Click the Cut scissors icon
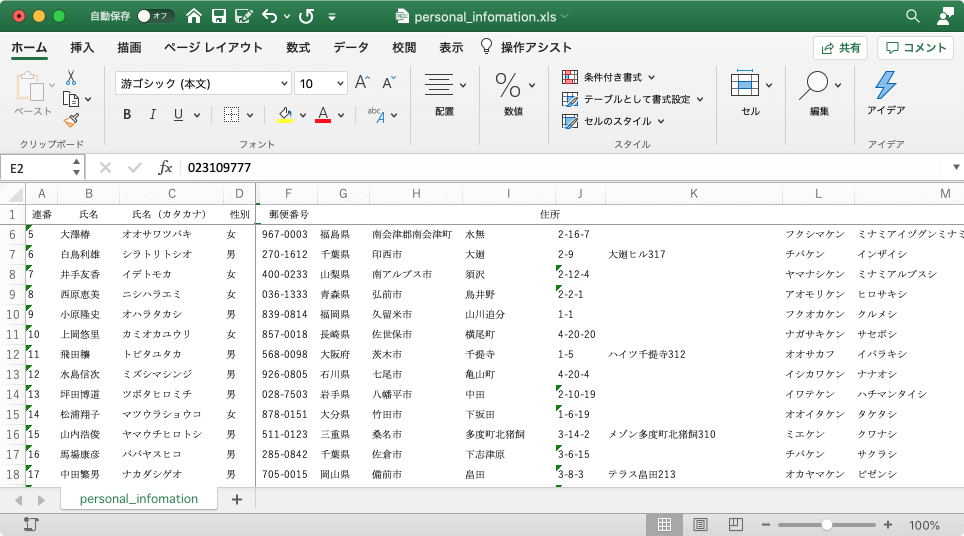964x536 pixels. pos(71,77)
